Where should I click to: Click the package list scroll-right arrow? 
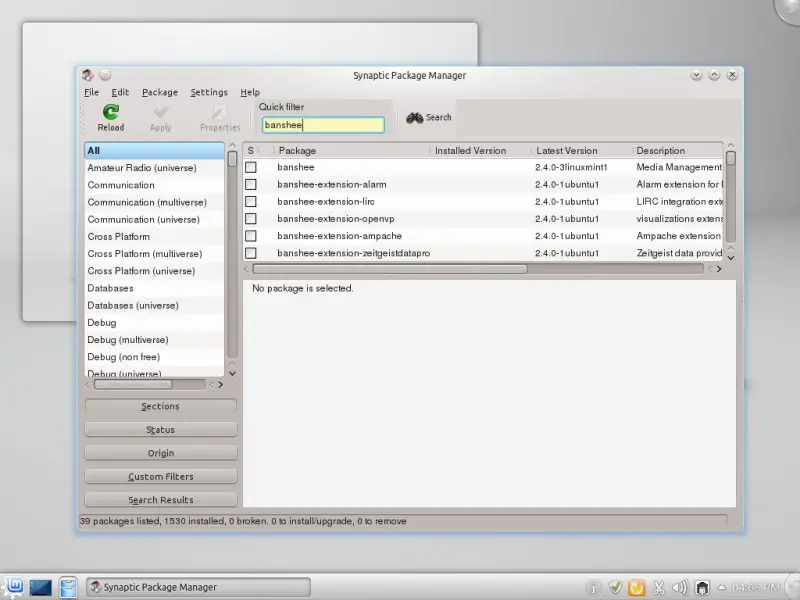pyautogui.click(x=719, y=269)
